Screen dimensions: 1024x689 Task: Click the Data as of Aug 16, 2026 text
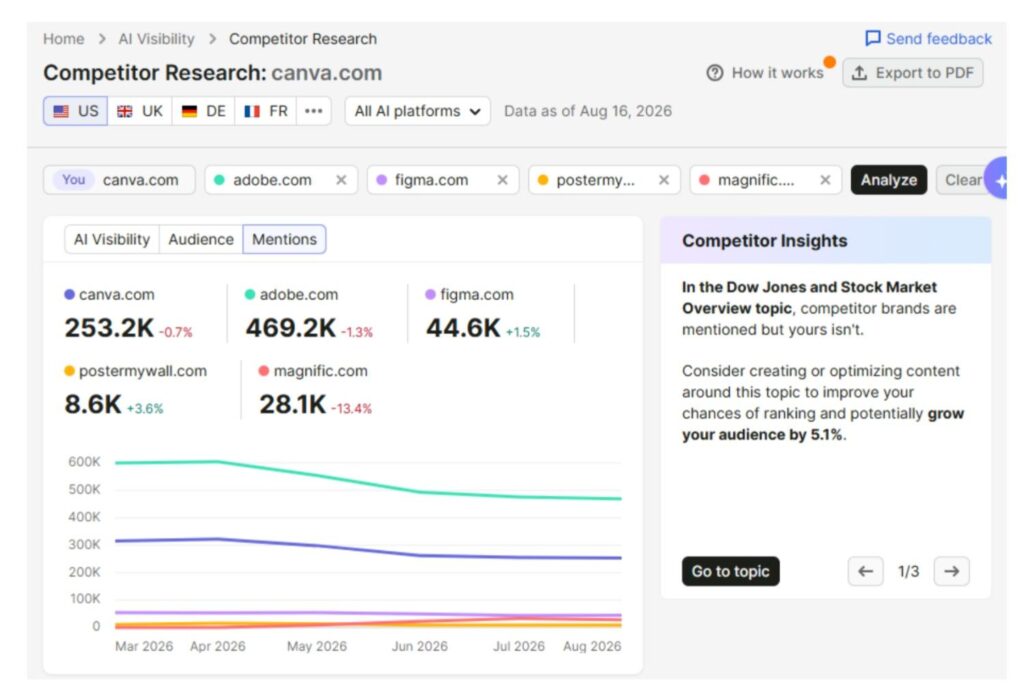click(x=588, y=111)
